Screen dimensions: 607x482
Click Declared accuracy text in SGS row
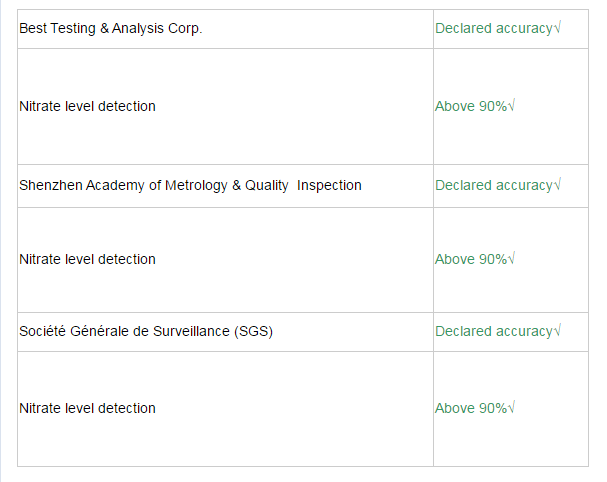tap(493, 331)
